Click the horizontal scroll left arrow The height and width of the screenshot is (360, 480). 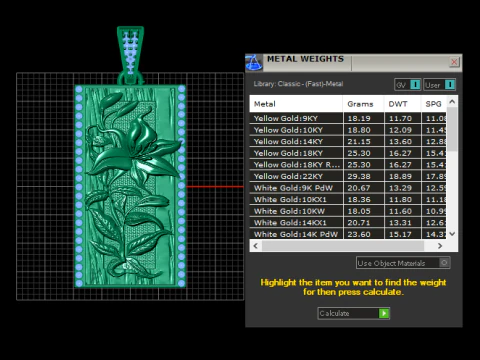256,246
